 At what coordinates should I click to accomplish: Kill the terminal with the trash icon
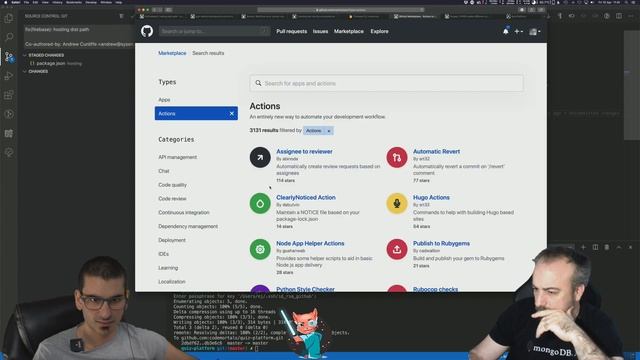[607, 247]
